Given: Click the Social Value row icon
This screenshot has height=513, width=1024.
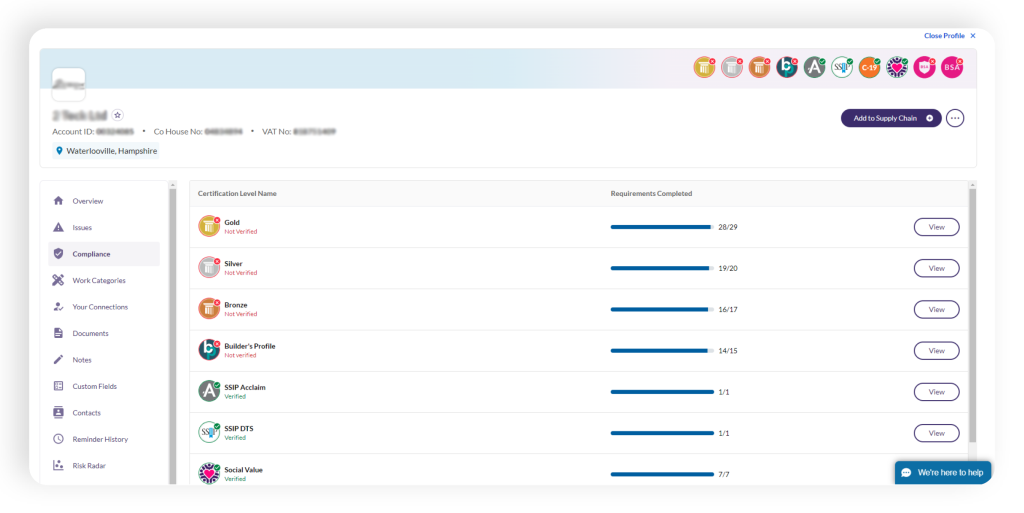Looking at the screenshot, I should pos(208,473).
